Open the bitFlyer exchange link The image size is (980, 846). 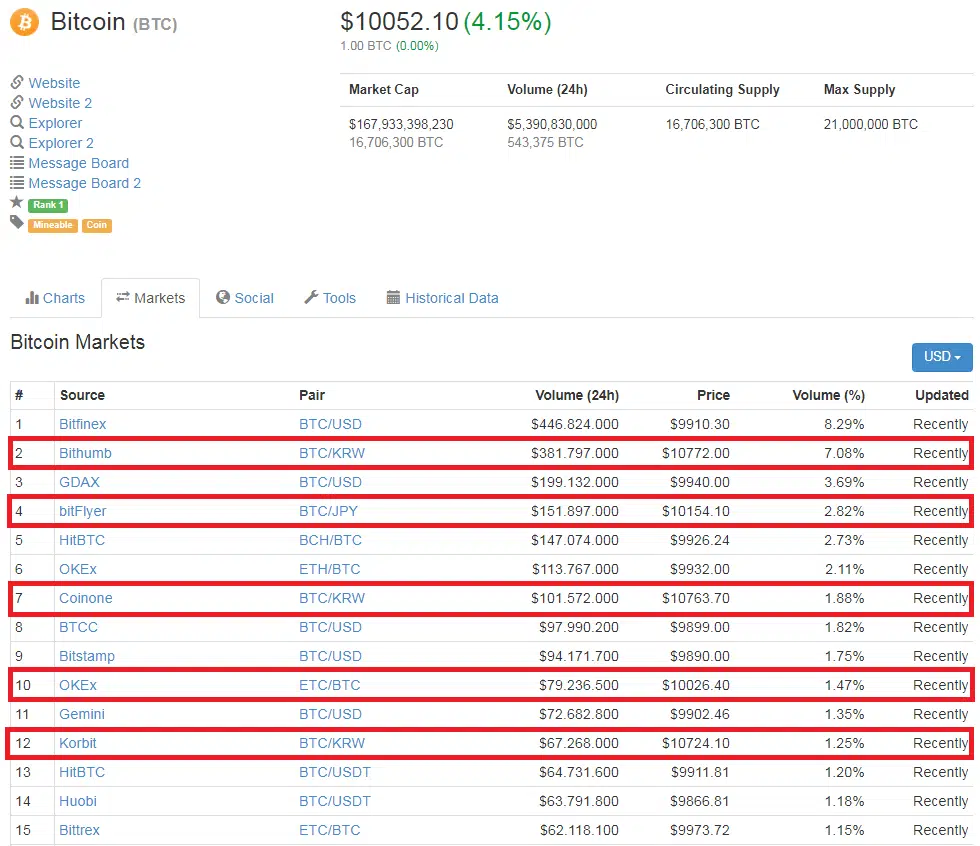82,511
